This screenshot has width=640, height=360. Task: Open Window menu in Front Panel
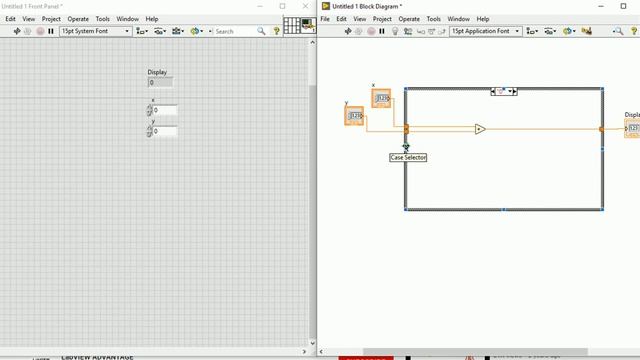click(x=127, y=19)
